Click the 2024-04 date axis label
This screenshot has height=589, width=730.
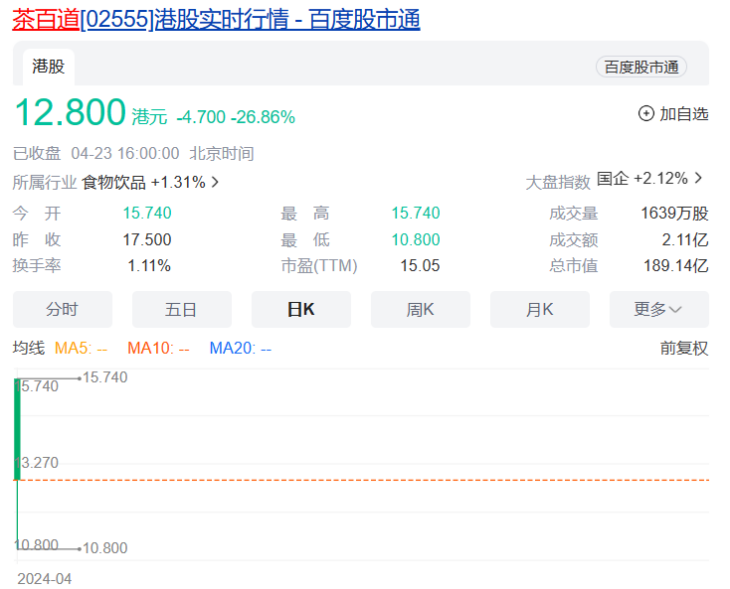tap(45, 579)
